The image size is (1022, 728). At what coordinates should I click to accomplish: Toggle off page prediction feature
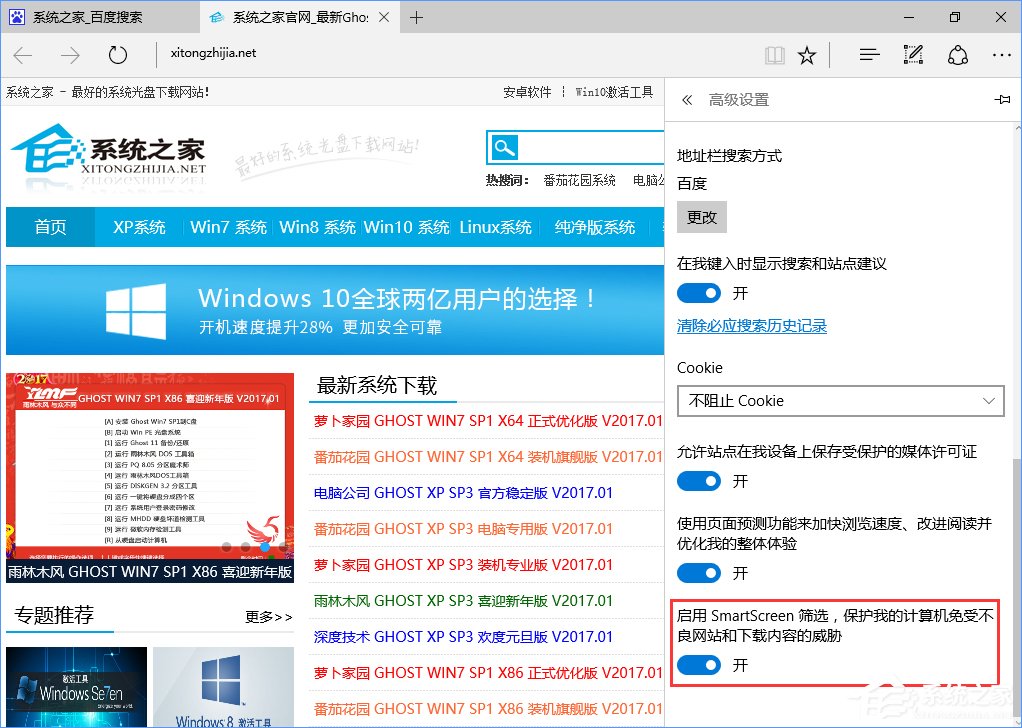pyautogui.click(x=699, y=572)
